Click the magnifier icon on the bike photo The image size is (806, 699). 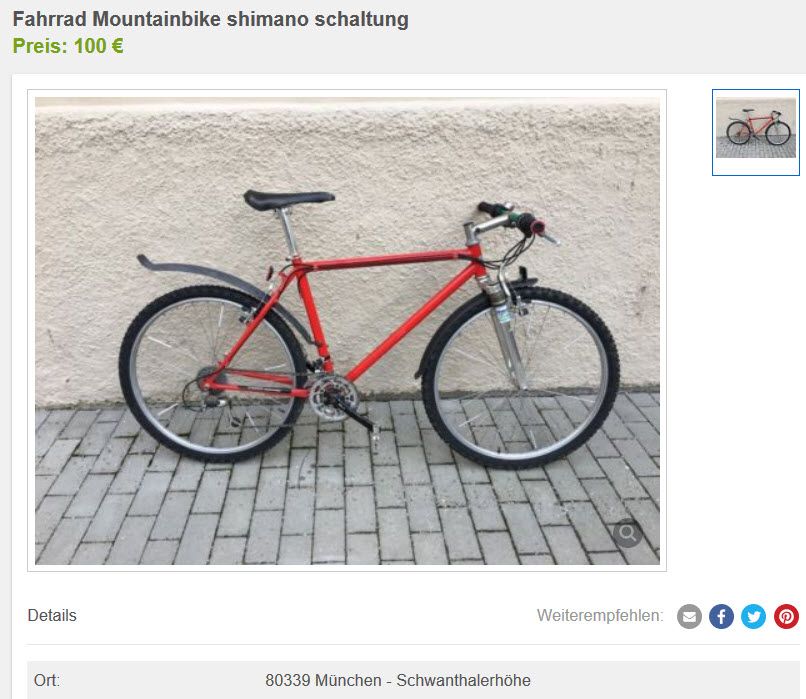(x=627, y=533)
